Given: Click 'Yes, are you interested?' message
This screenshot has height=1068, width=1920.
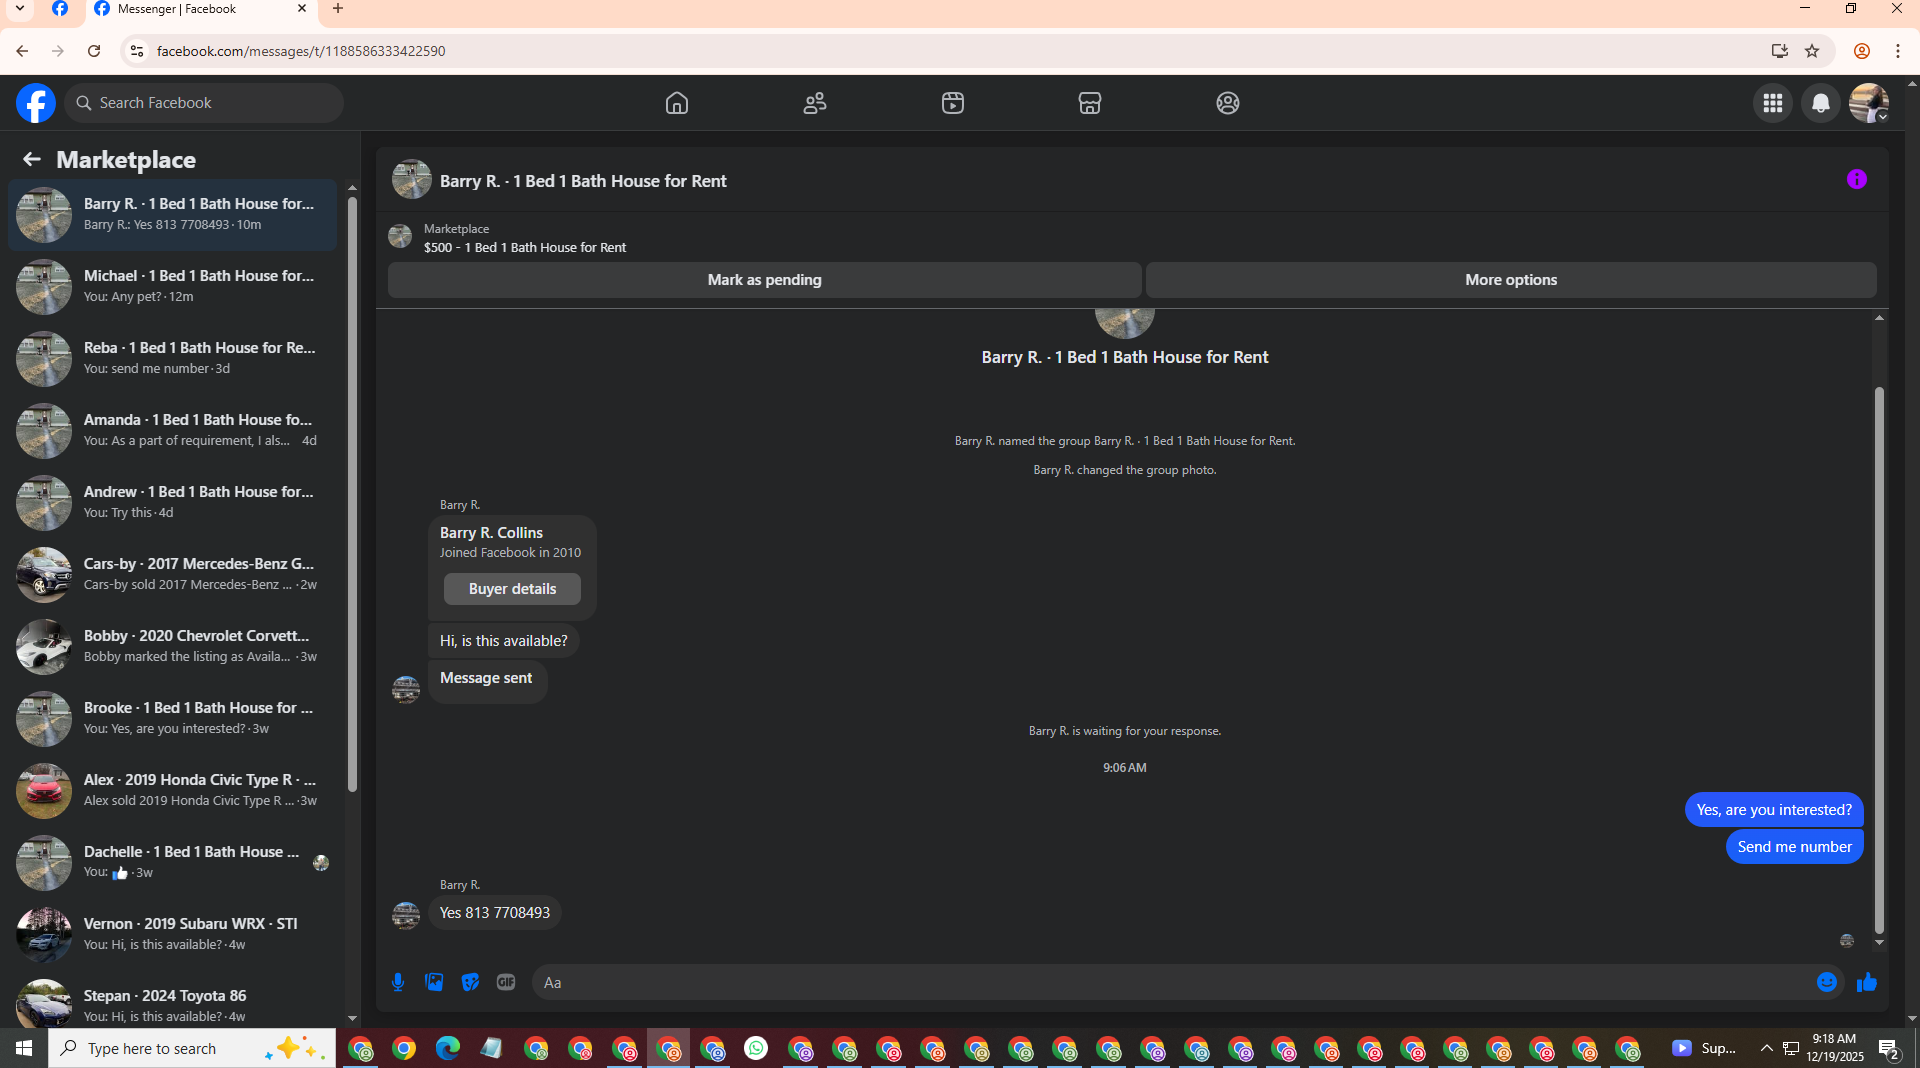Looking at the screenshot, I should pos(1774,810).
